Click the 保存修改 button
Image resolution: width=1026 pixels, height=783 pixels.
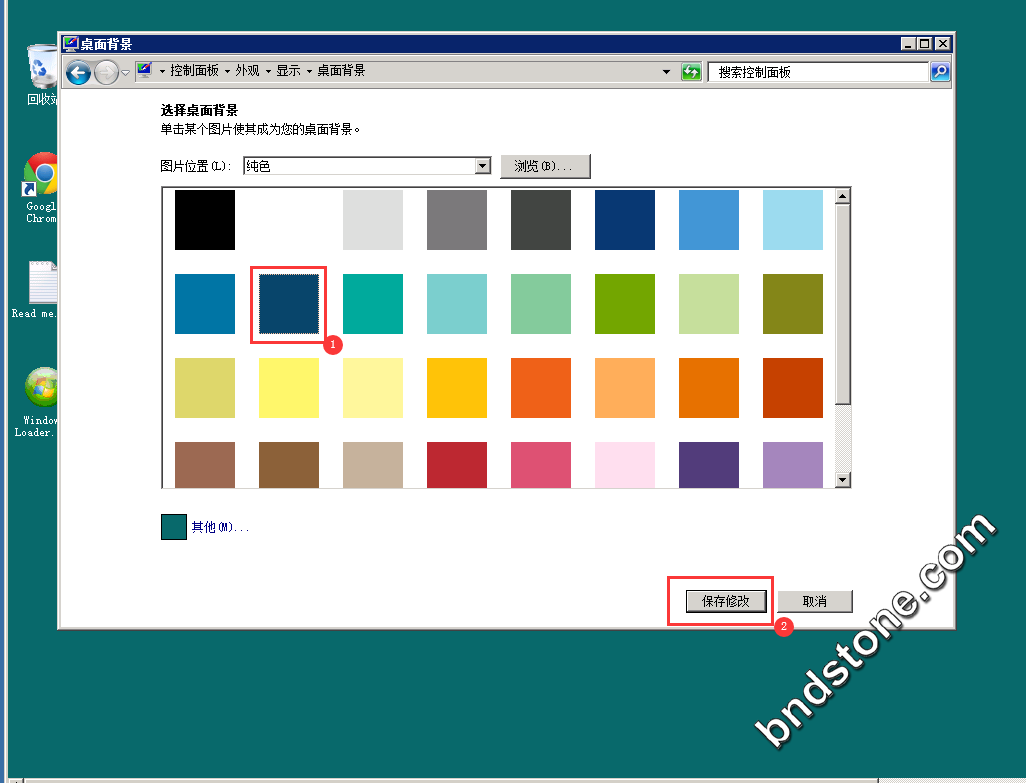pyautogui.click(x=726, y=601)
